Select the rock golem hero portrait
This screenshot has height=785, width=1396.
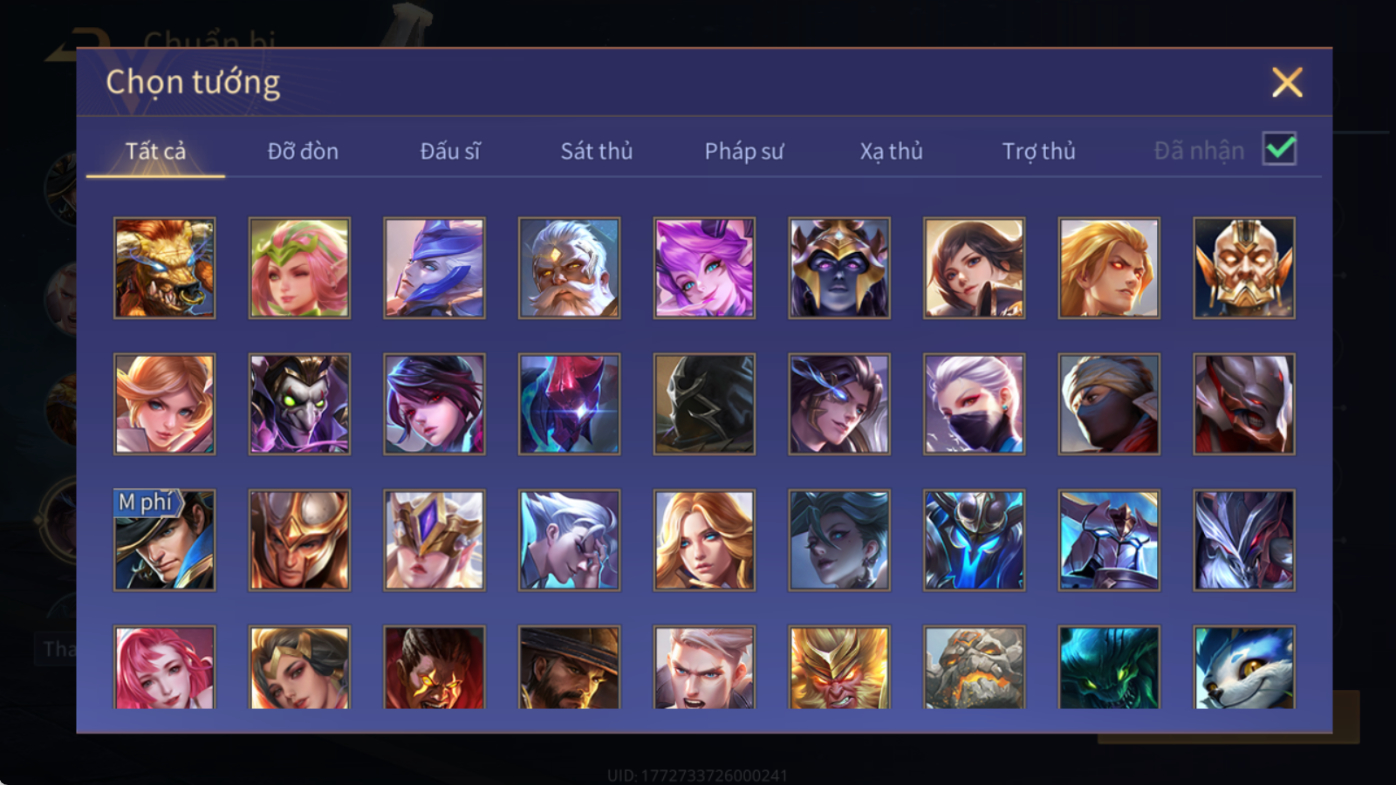974,667
